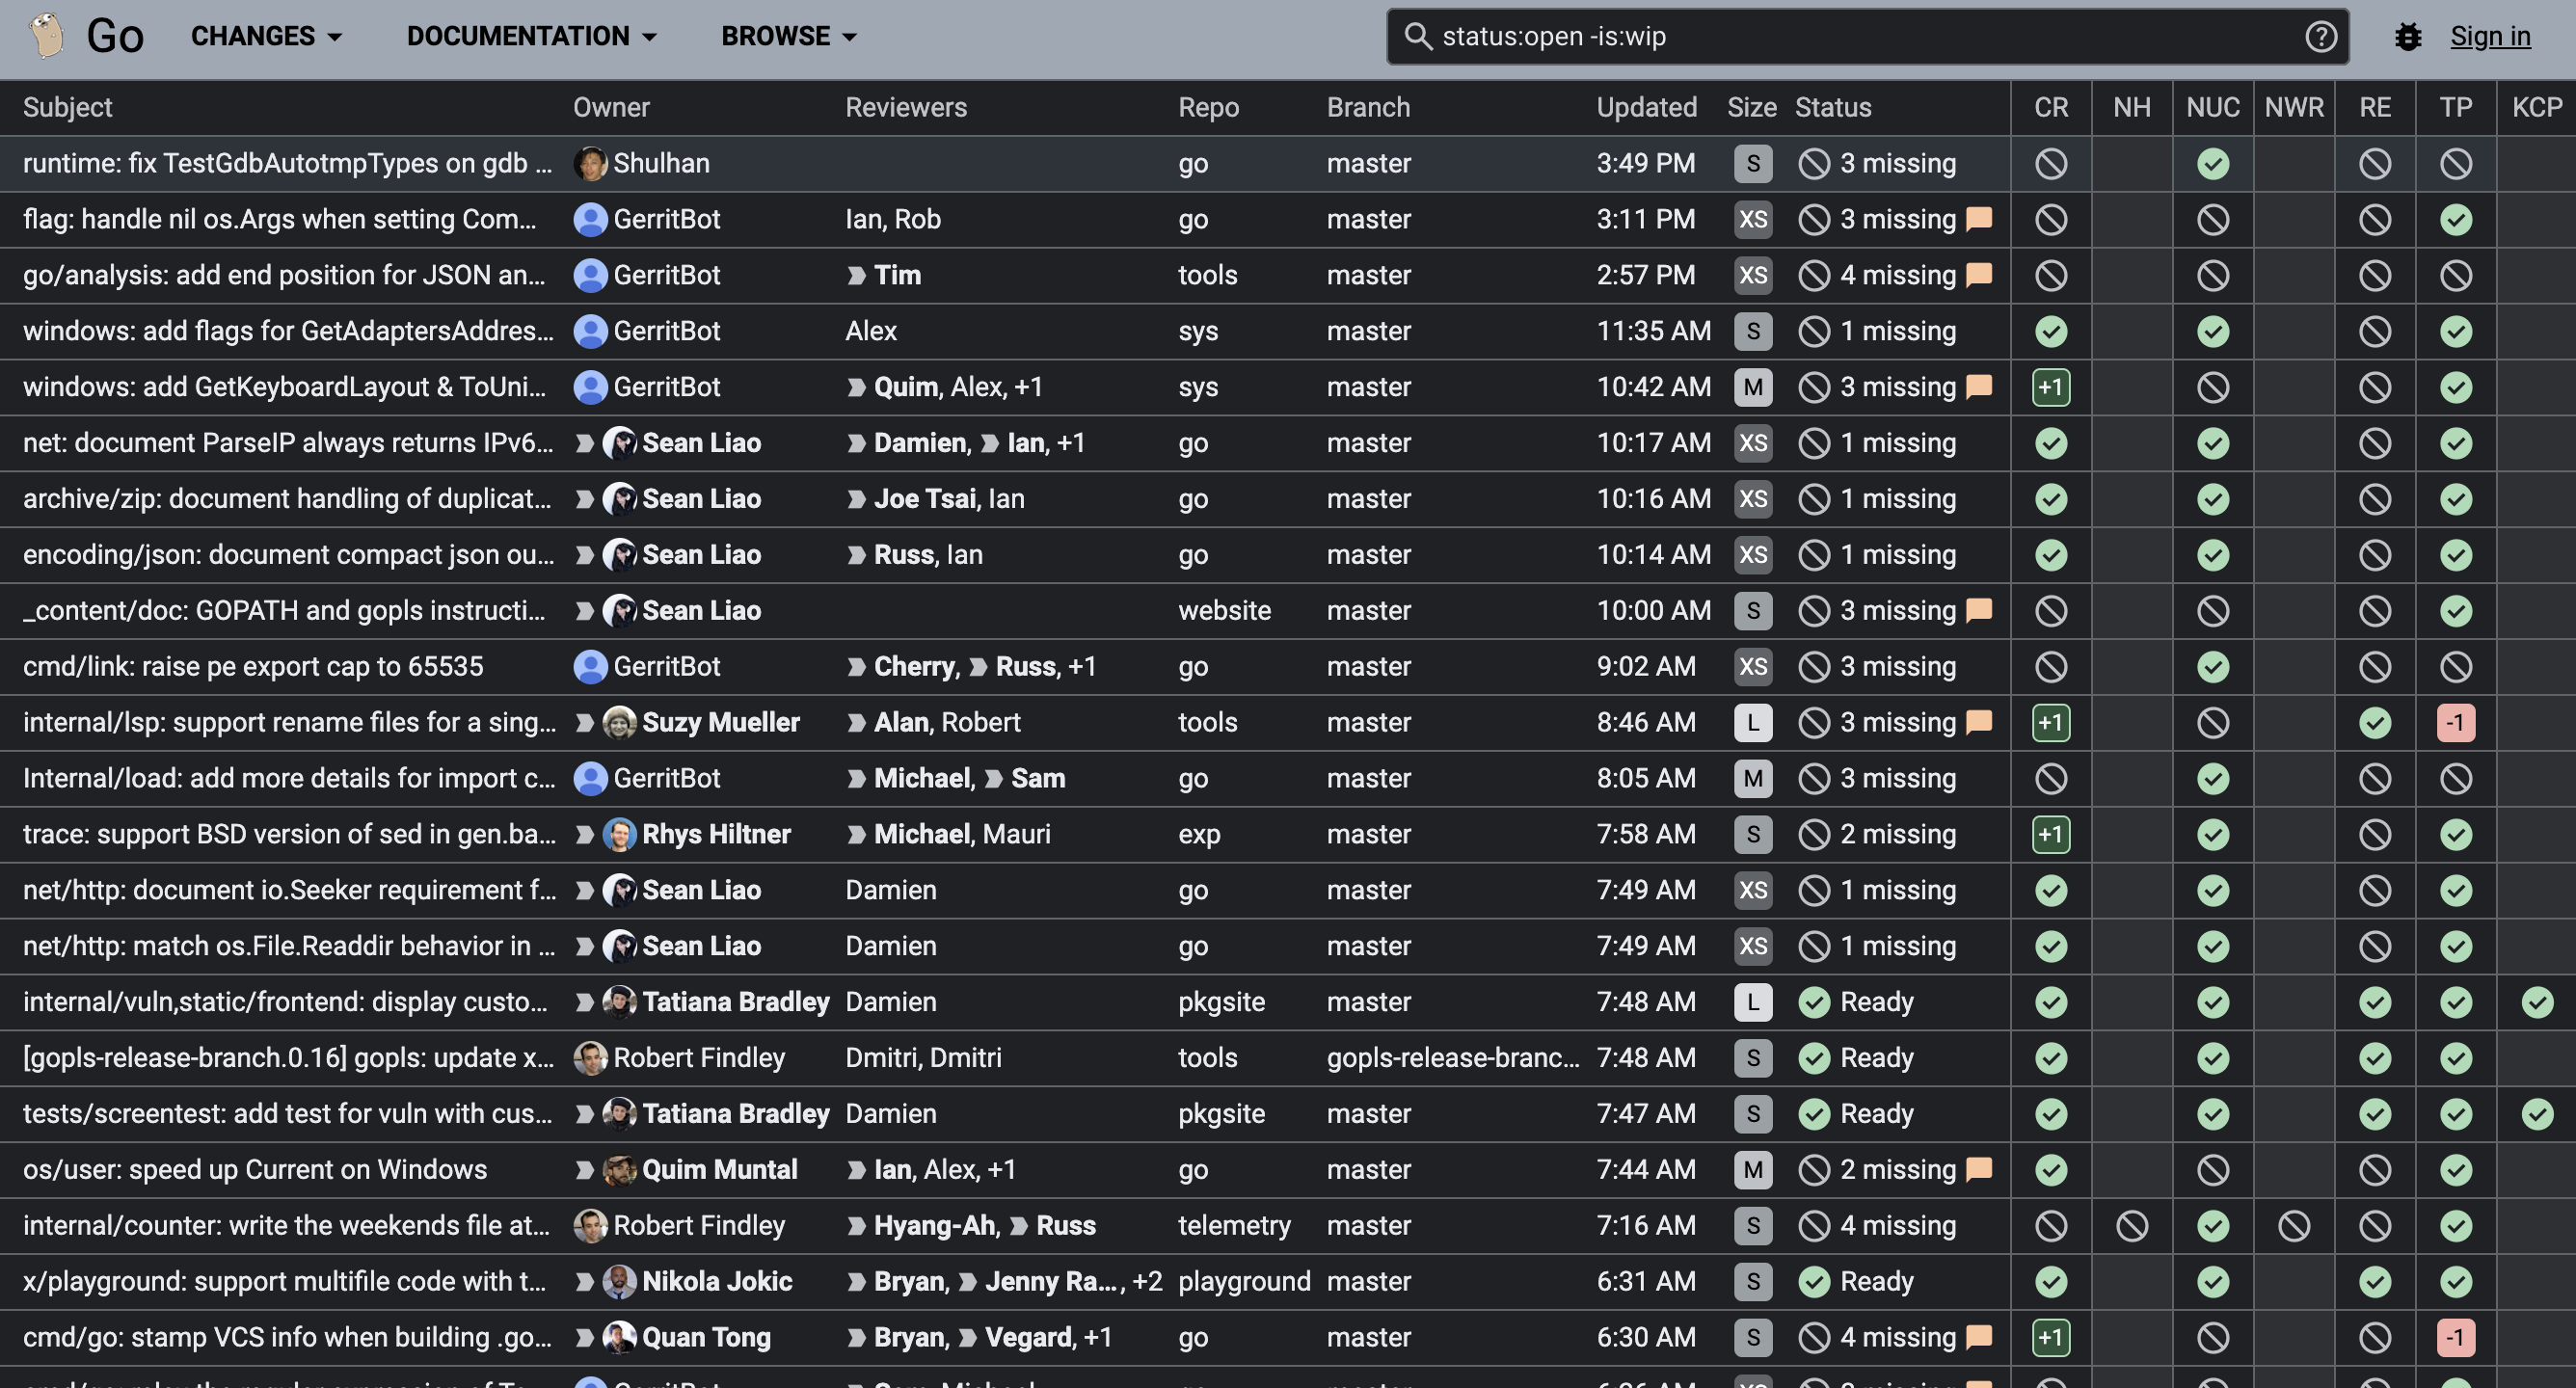Screen dimensions: 2576x1388
Task: Click +1 CR badge on trace BSD row
Action: [2050, 834]
